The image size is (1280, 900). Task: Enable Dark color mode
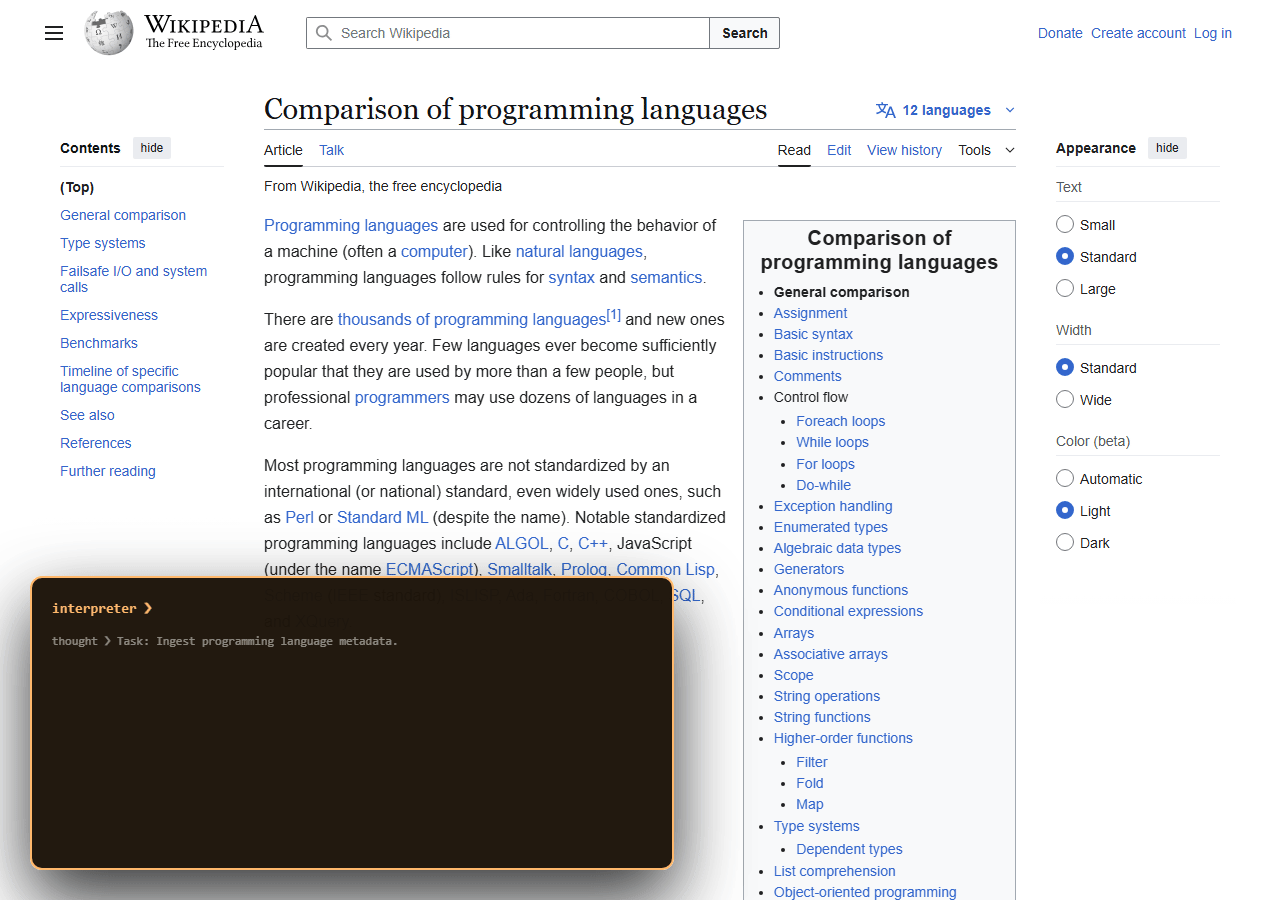(1065, 543)
